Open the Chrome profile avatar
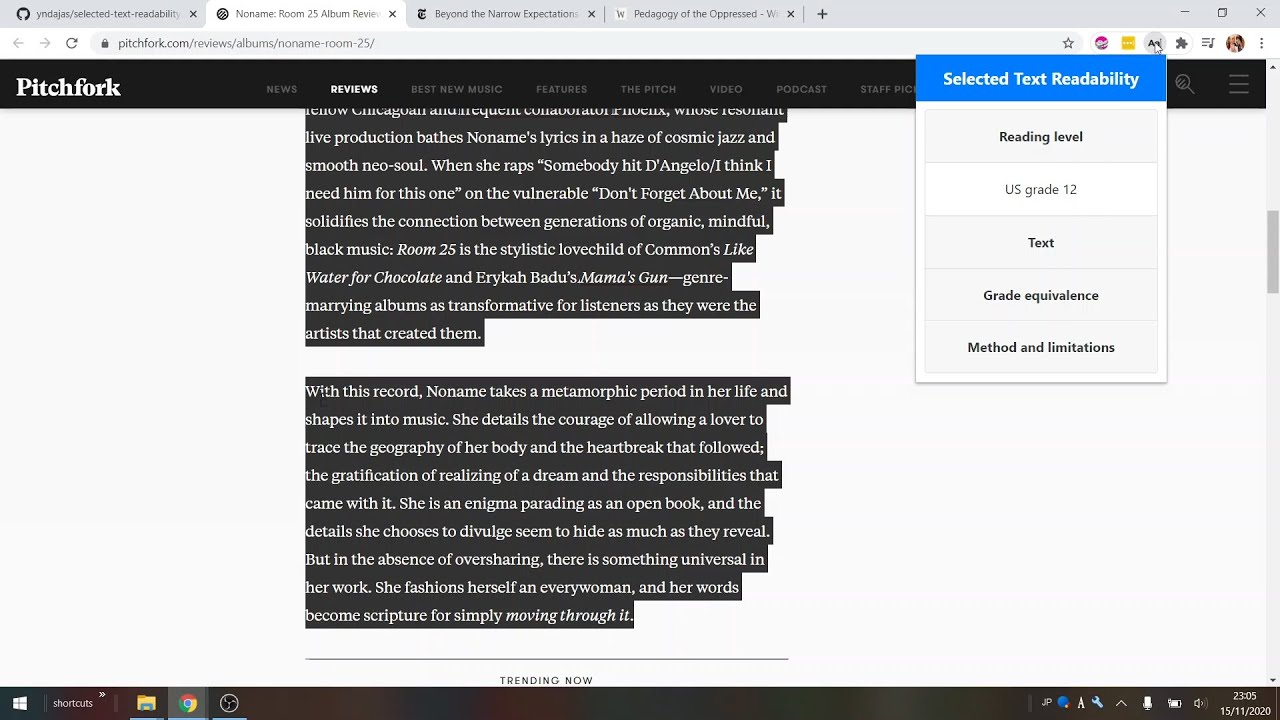Image resolution: width=1280 pixels, height=720 pixels. (x=1235, y=43)
